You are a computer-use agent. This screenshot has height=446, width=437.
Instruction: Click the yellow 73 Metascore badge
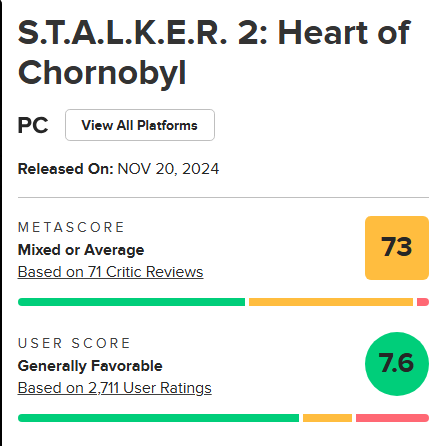[x=397, y=248]
